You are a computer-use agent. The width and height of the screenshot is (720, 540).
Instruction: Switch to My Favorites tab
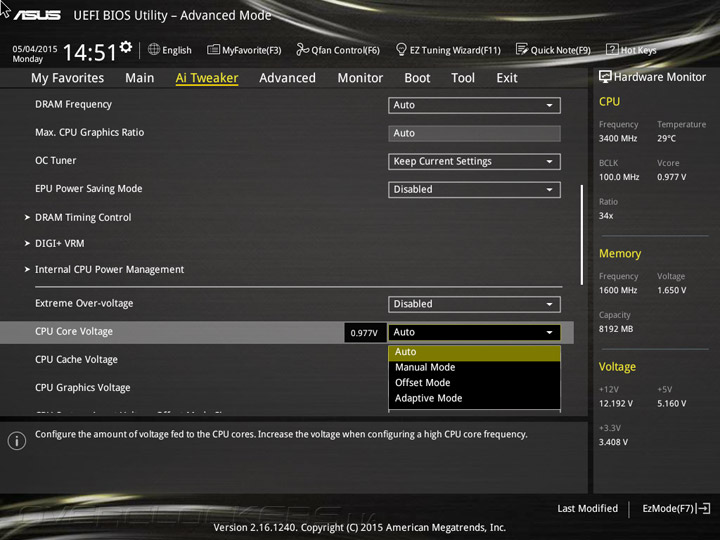(x=68, y=78)
